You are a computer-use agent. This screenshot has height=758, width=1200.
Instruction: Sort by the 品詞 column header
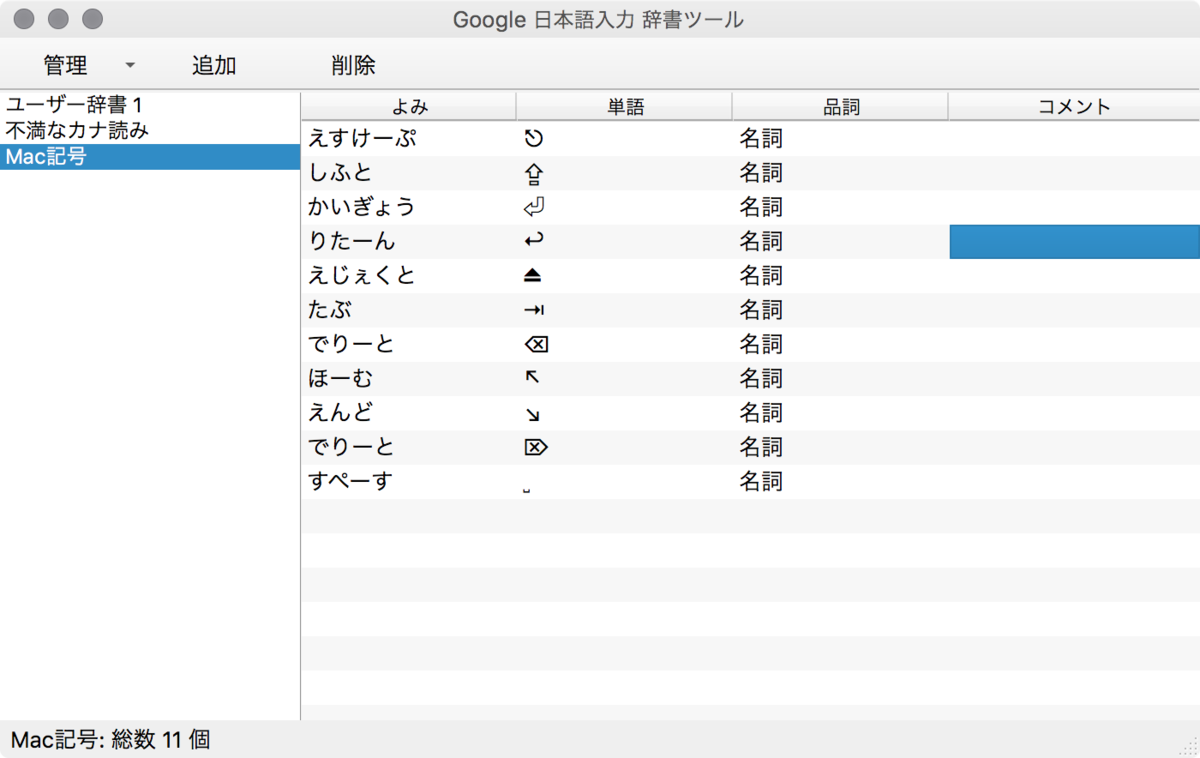[841, 106]
